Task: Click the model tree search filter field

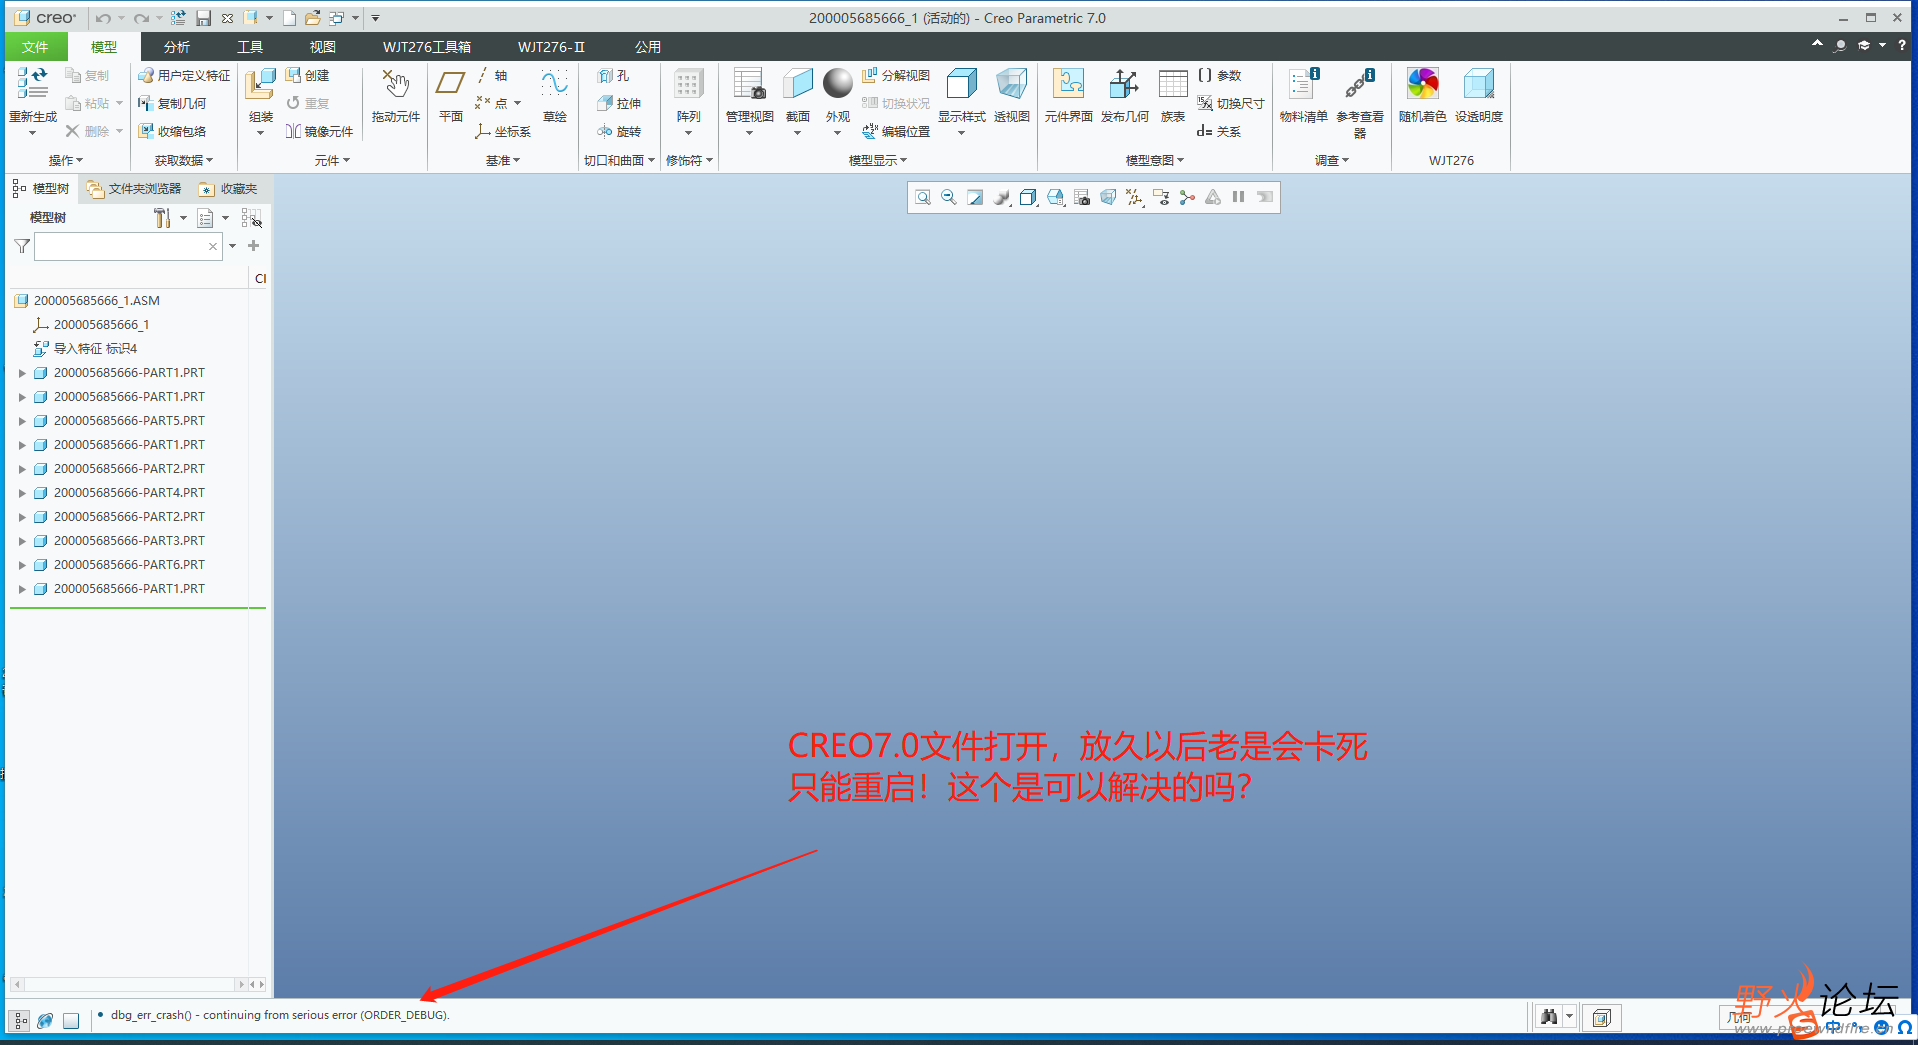Action: click(x=128, y=246)
